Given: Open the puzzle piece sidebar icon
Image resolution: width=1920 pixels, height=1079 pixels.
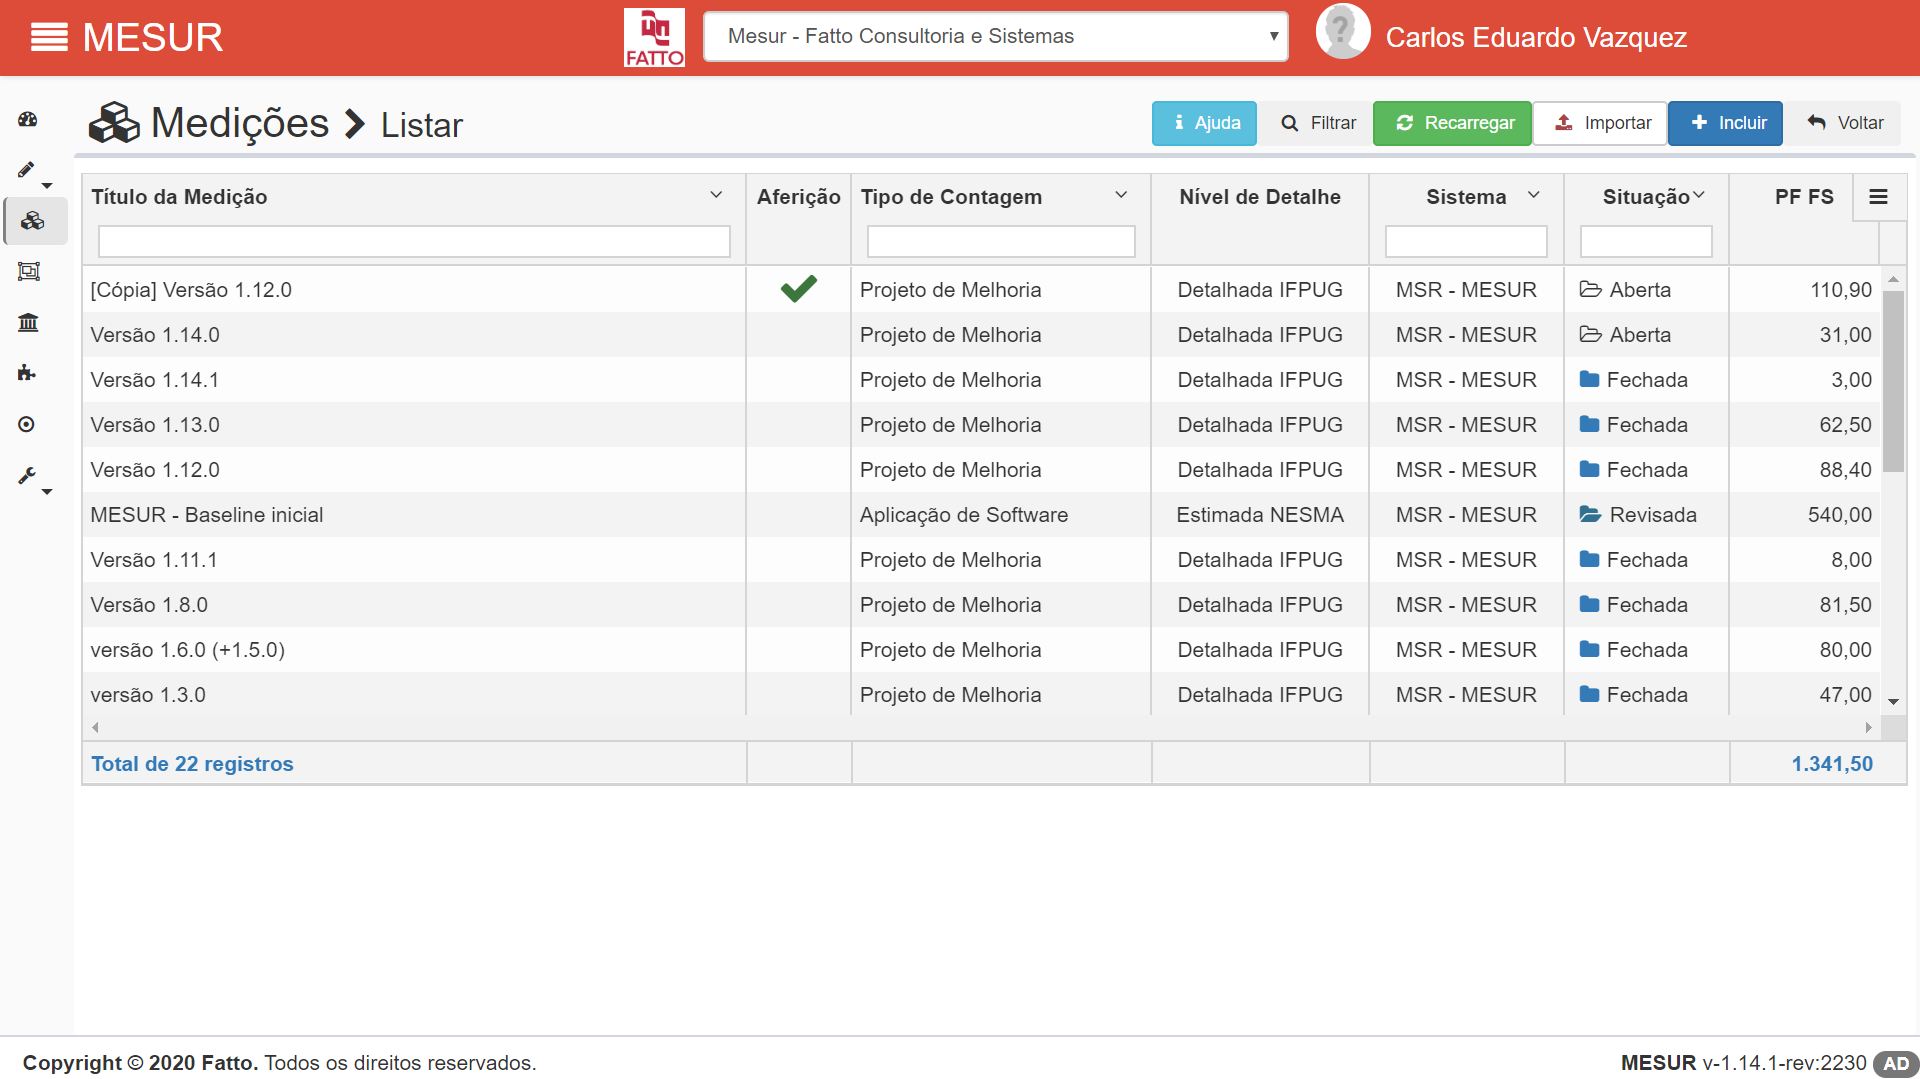Looking at the screenshot, I should pos(27,373).
